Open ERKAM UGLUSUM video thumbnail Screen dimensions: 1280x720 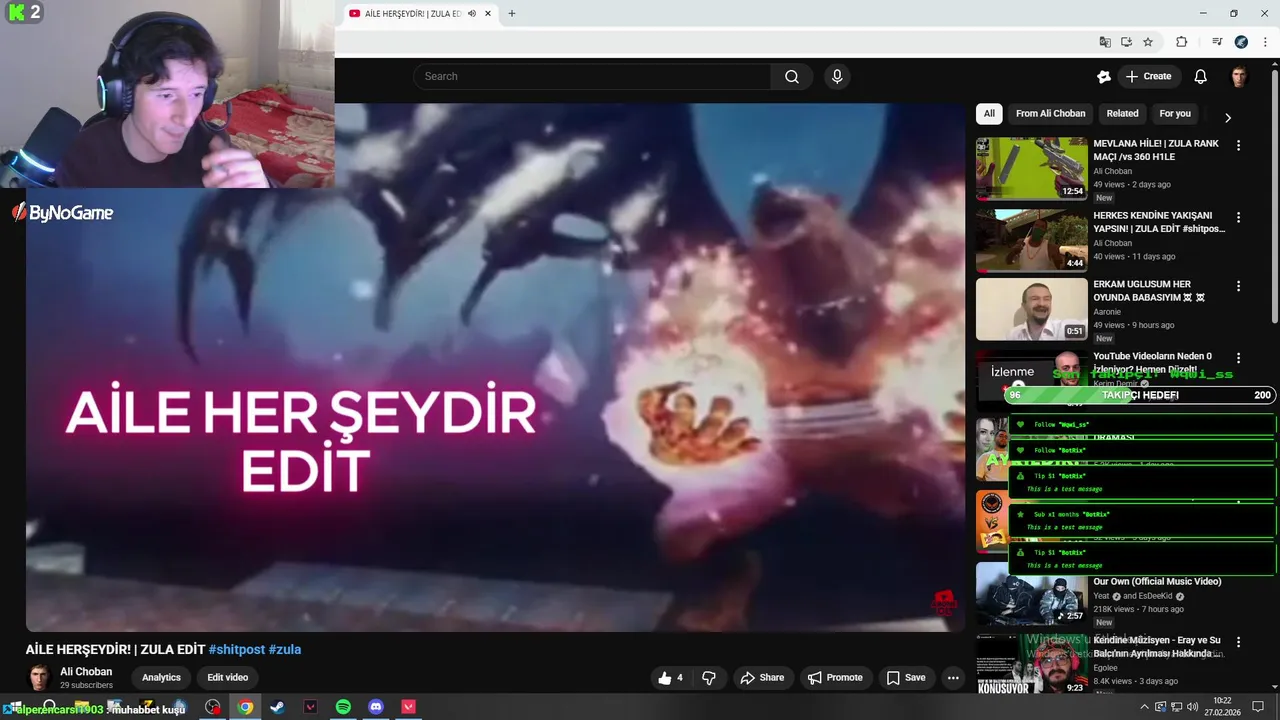point(1032,310)
